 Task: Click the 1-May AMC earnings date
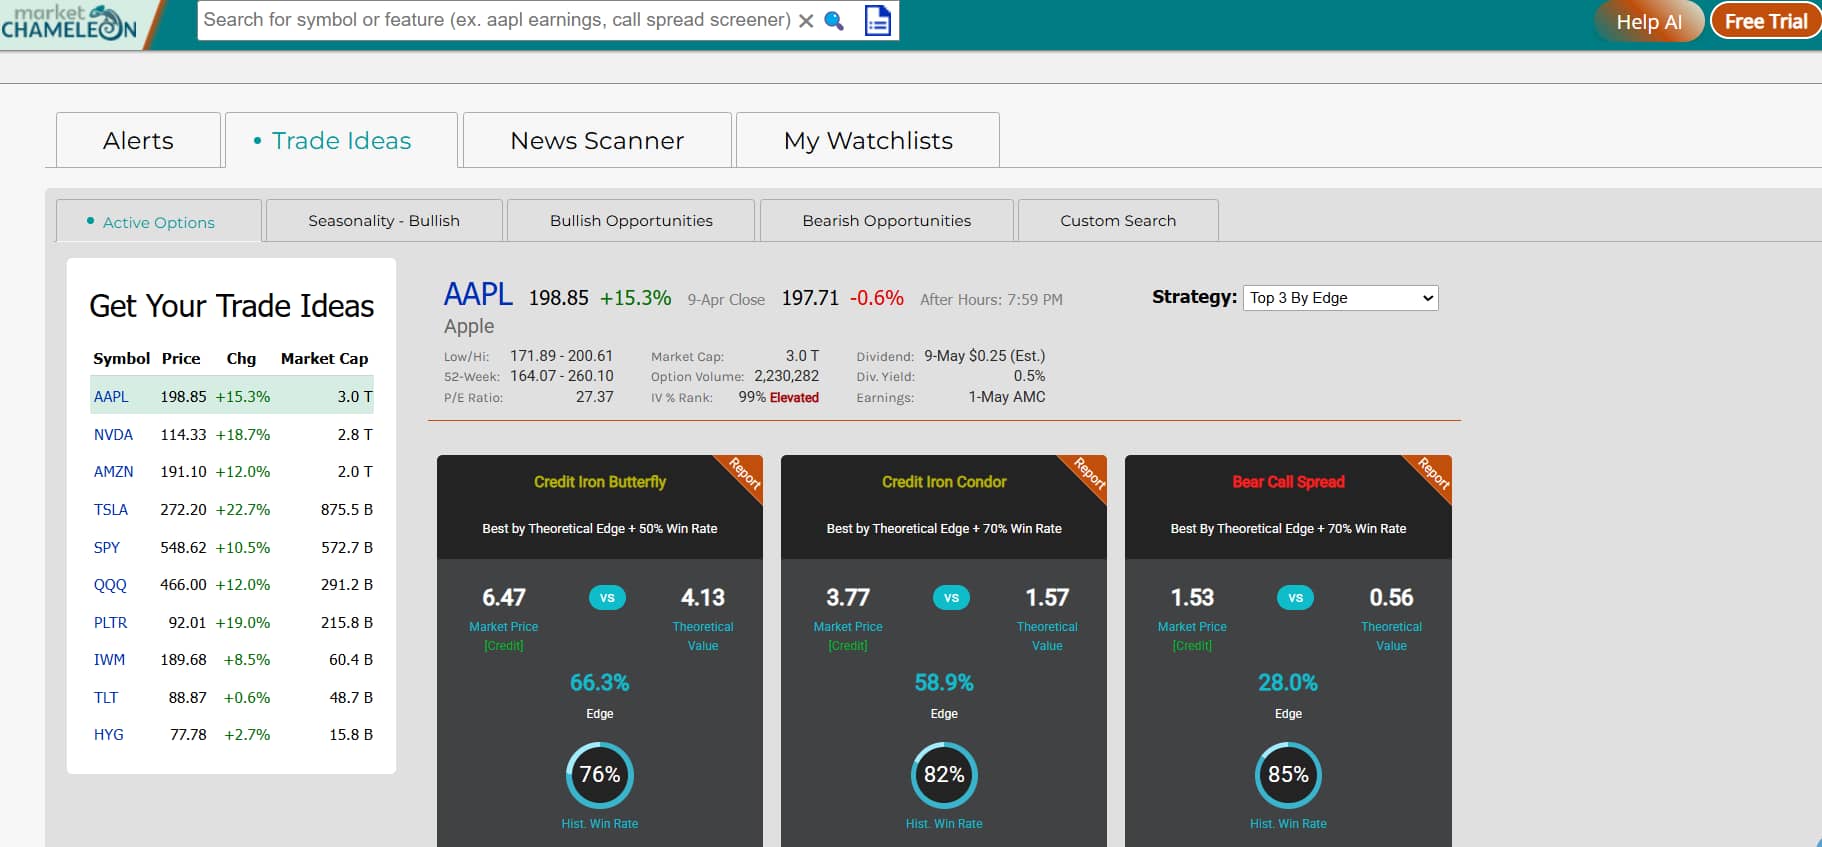click(1007, 397)
